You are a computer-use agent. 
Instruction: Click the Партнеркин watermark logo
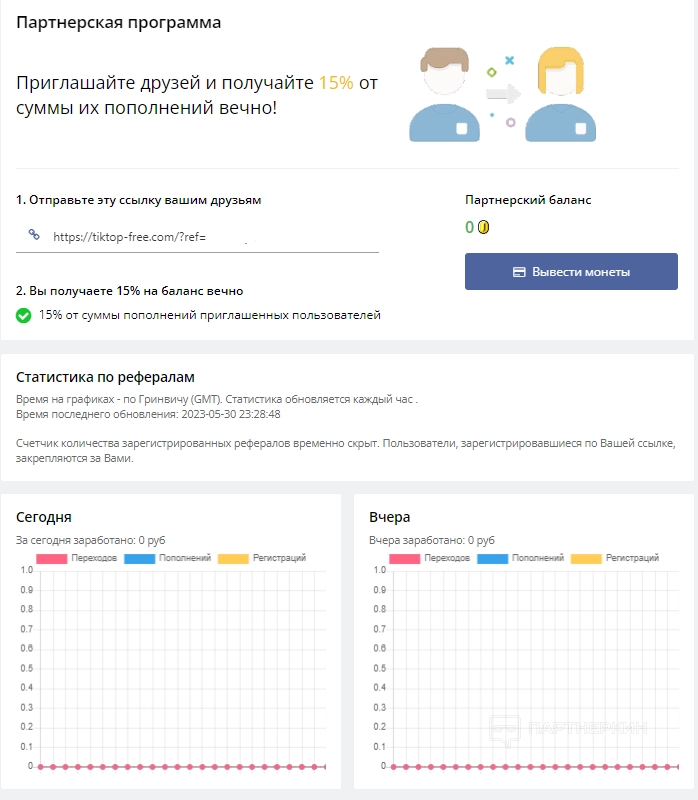tap(567, 728)
